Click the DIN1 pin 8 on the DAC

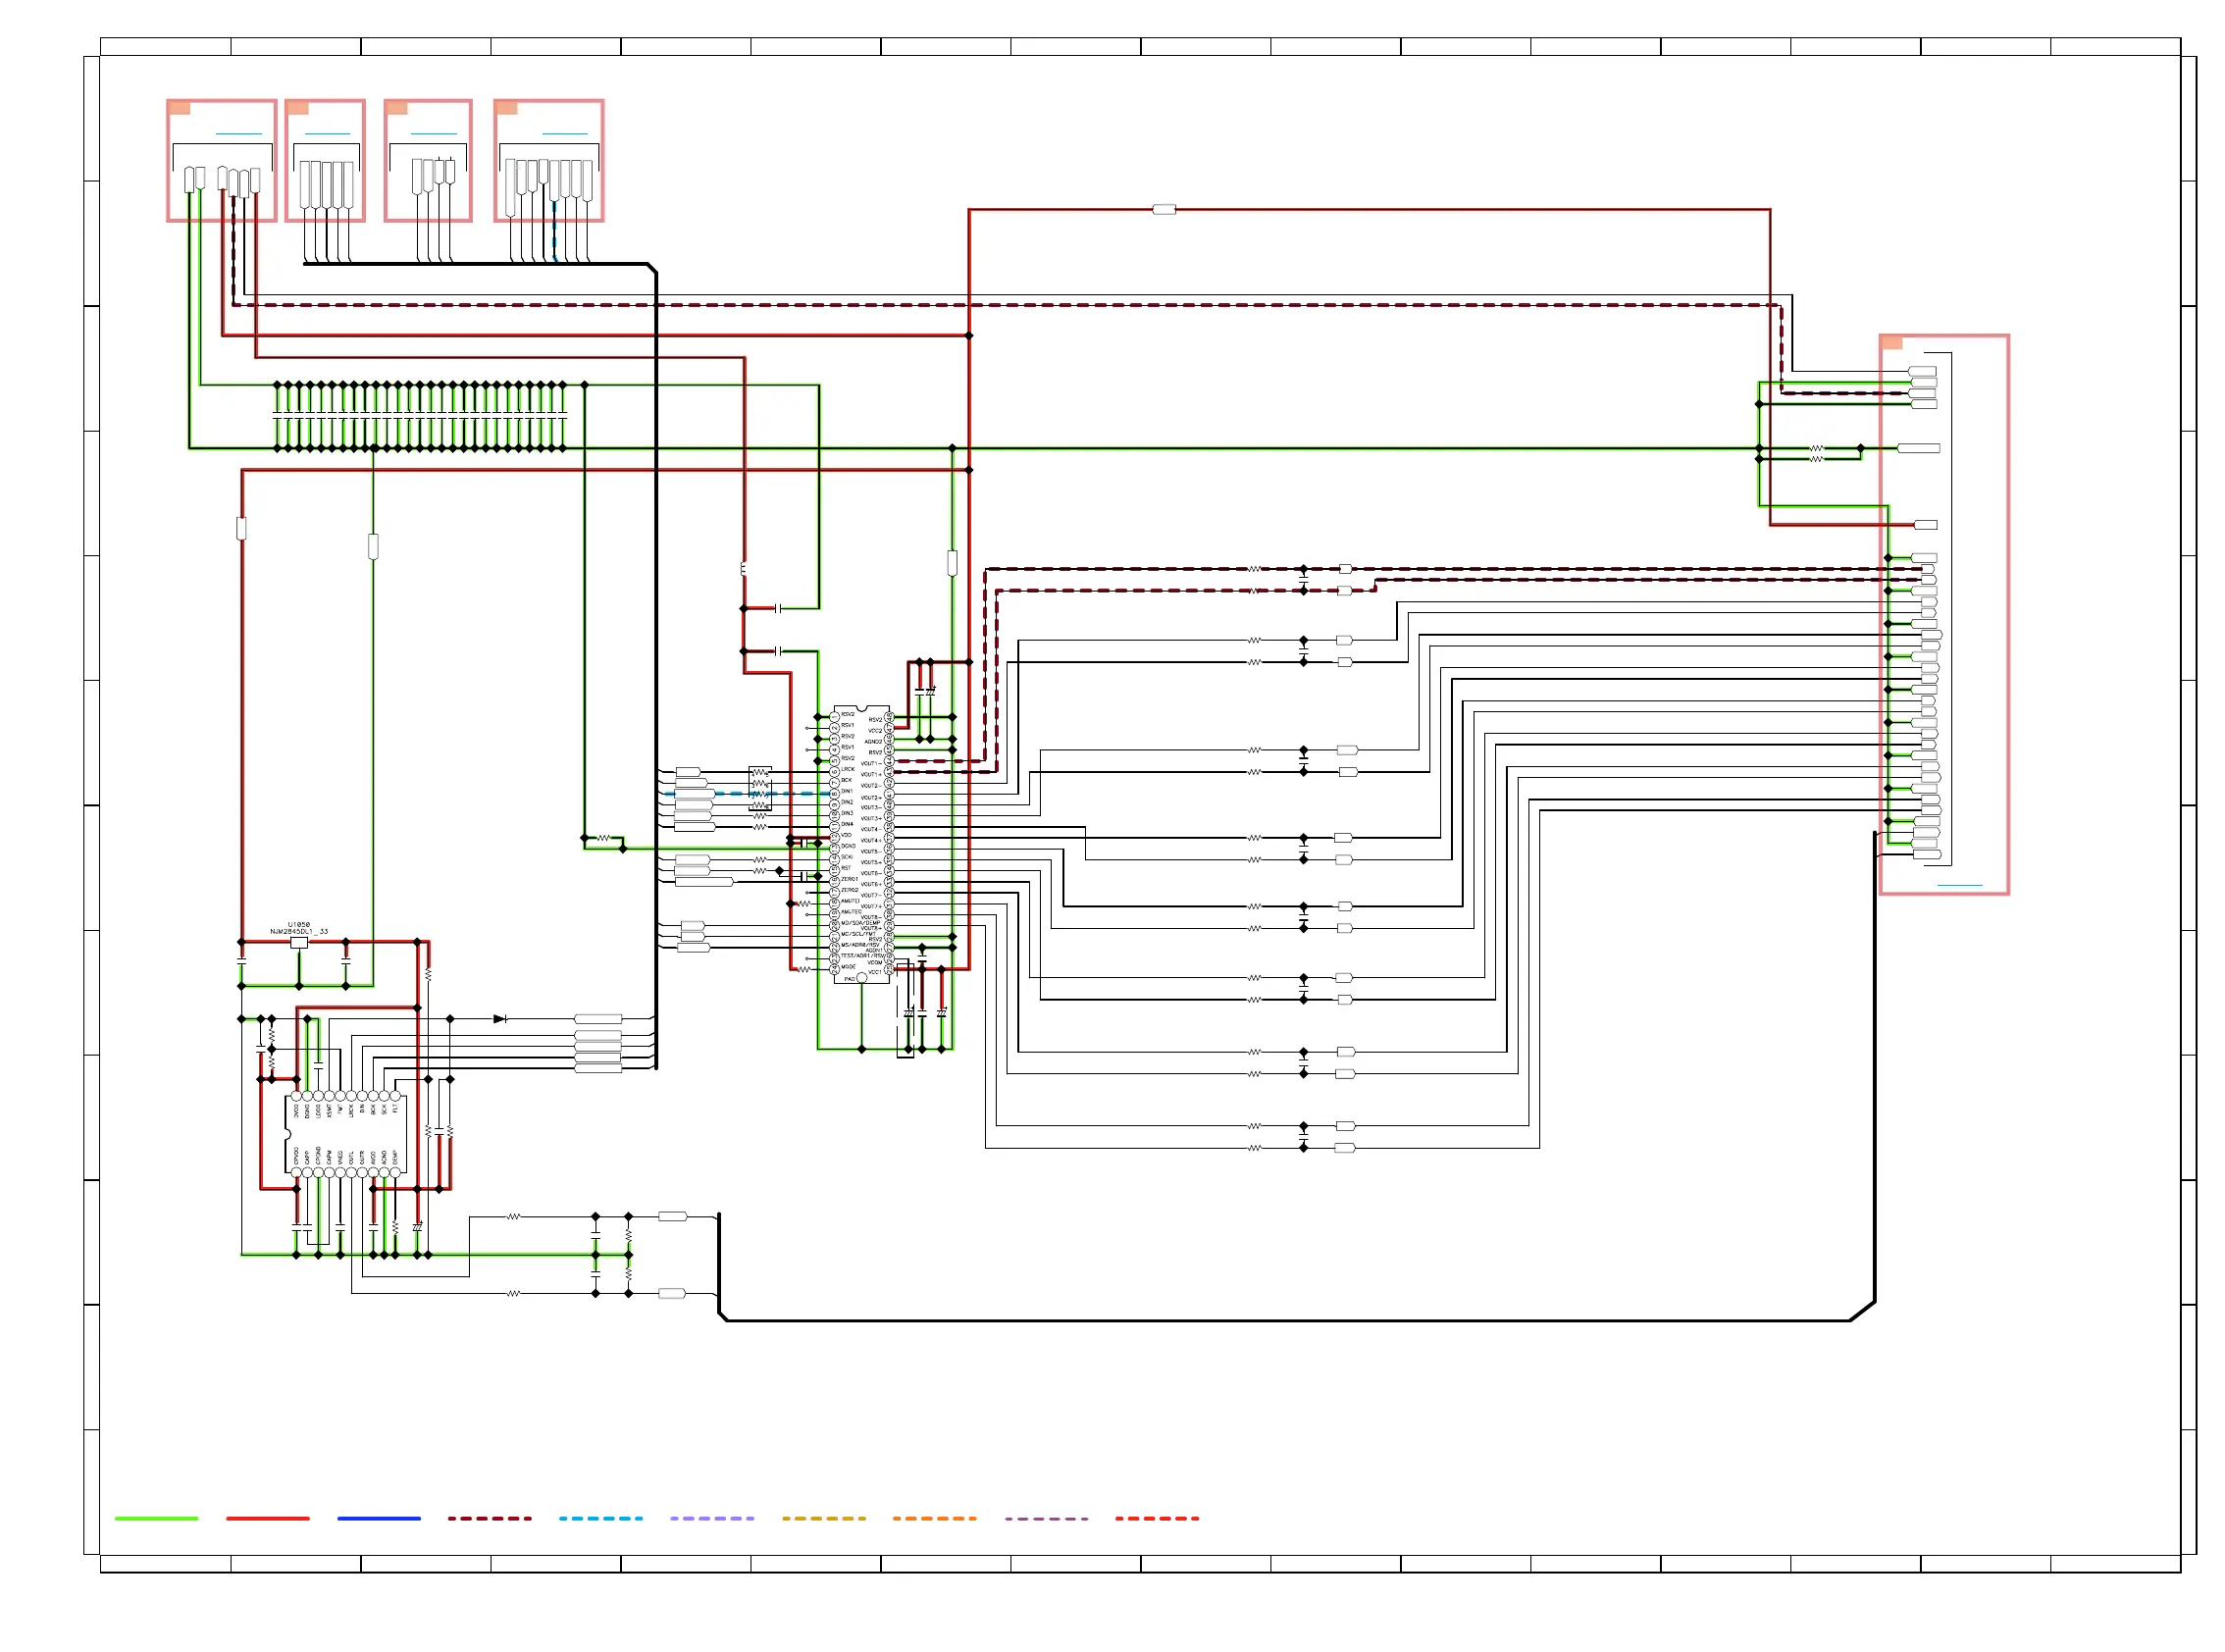835,792
